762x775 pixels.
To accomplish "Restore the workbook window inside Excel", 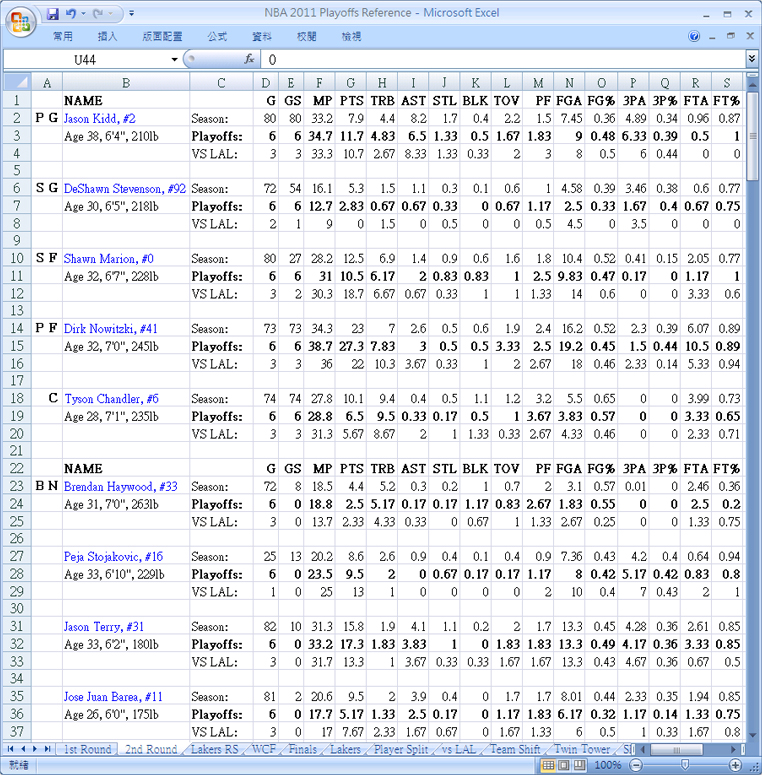I will (x=730, y=36).
